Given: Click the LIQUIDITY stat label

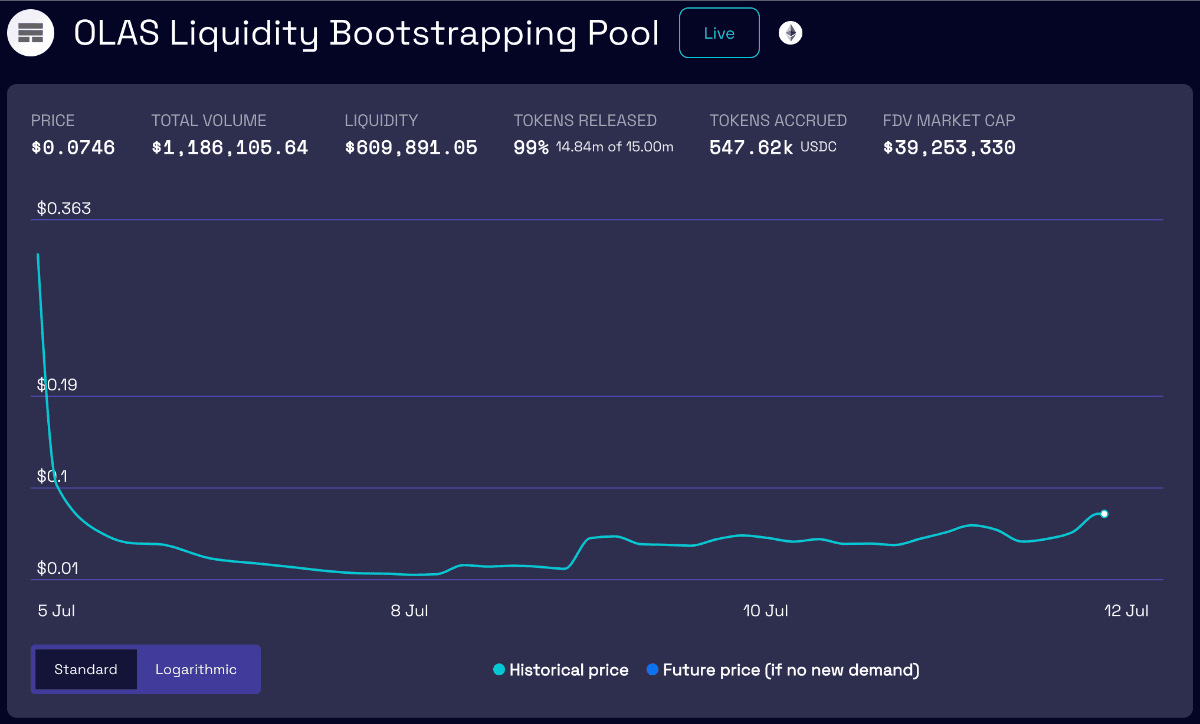Looking at the screenshot, I should [381, 120].
